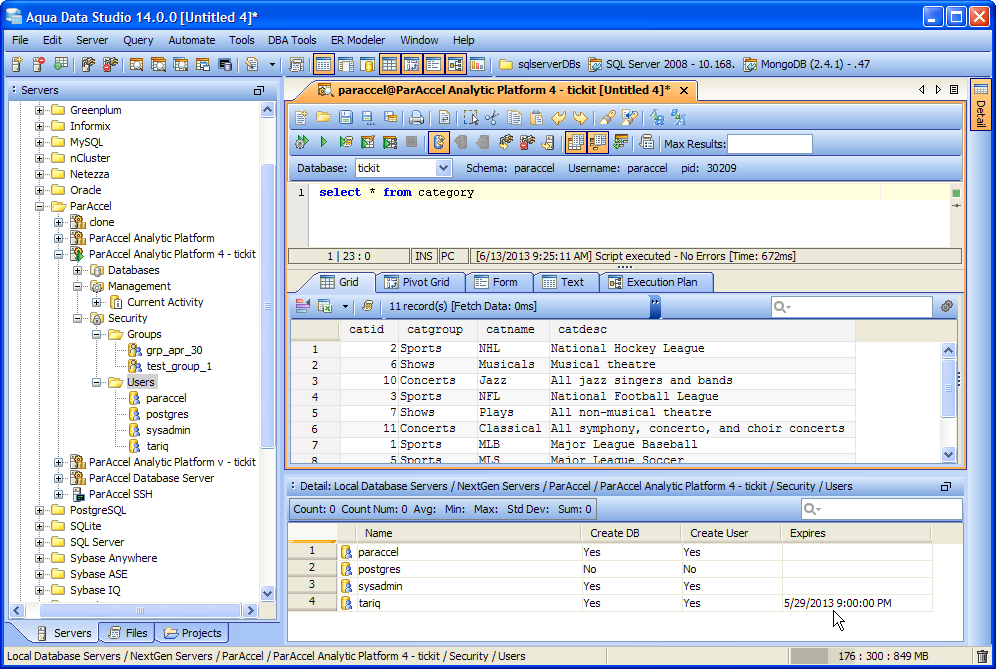This screenshot has width=996, height=669.
Task: Click the green Execute play icon
Action: (x=323, y=142)
